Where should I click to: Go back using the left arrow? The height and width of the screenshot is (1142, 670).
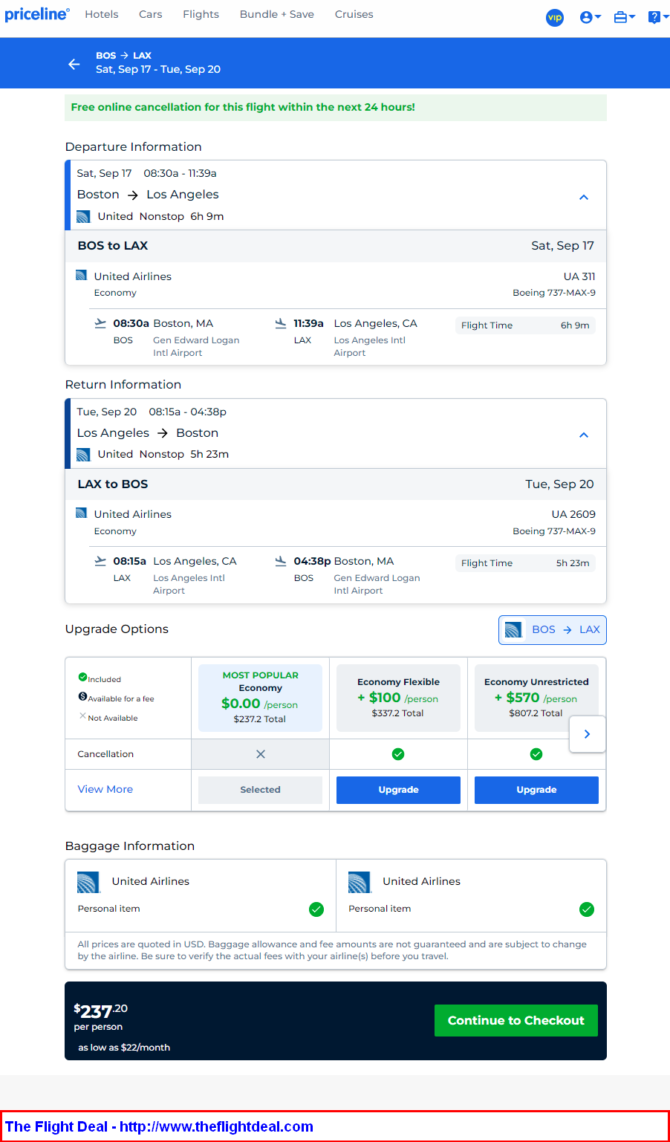(74, 64)
